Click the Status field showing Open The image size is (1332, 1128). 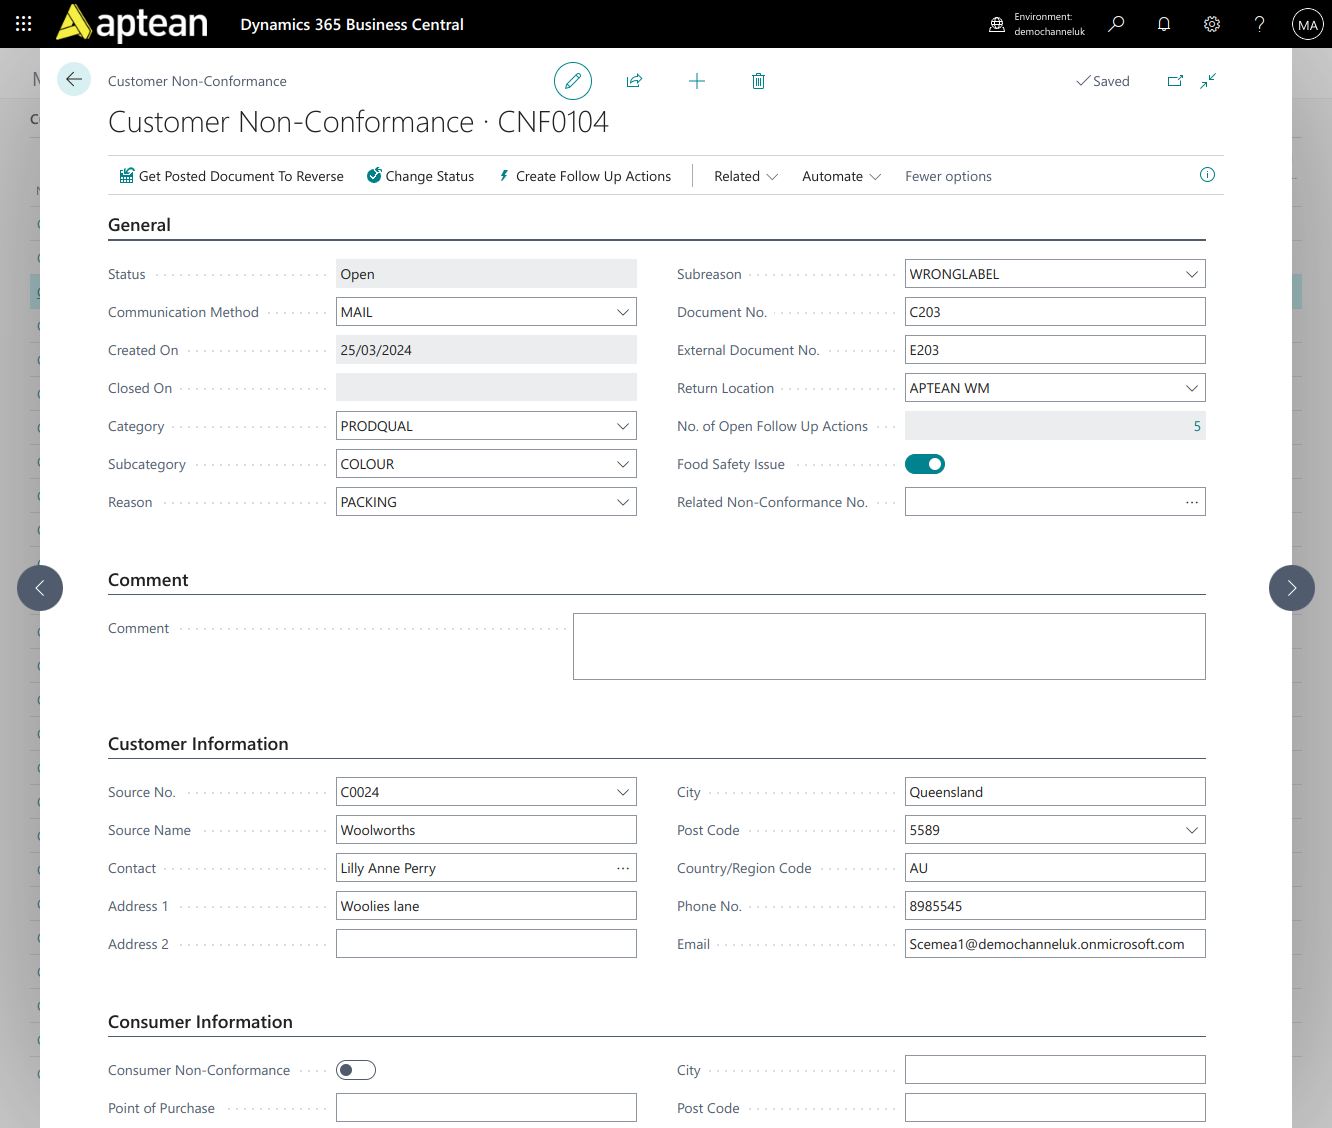click(486, 274)
